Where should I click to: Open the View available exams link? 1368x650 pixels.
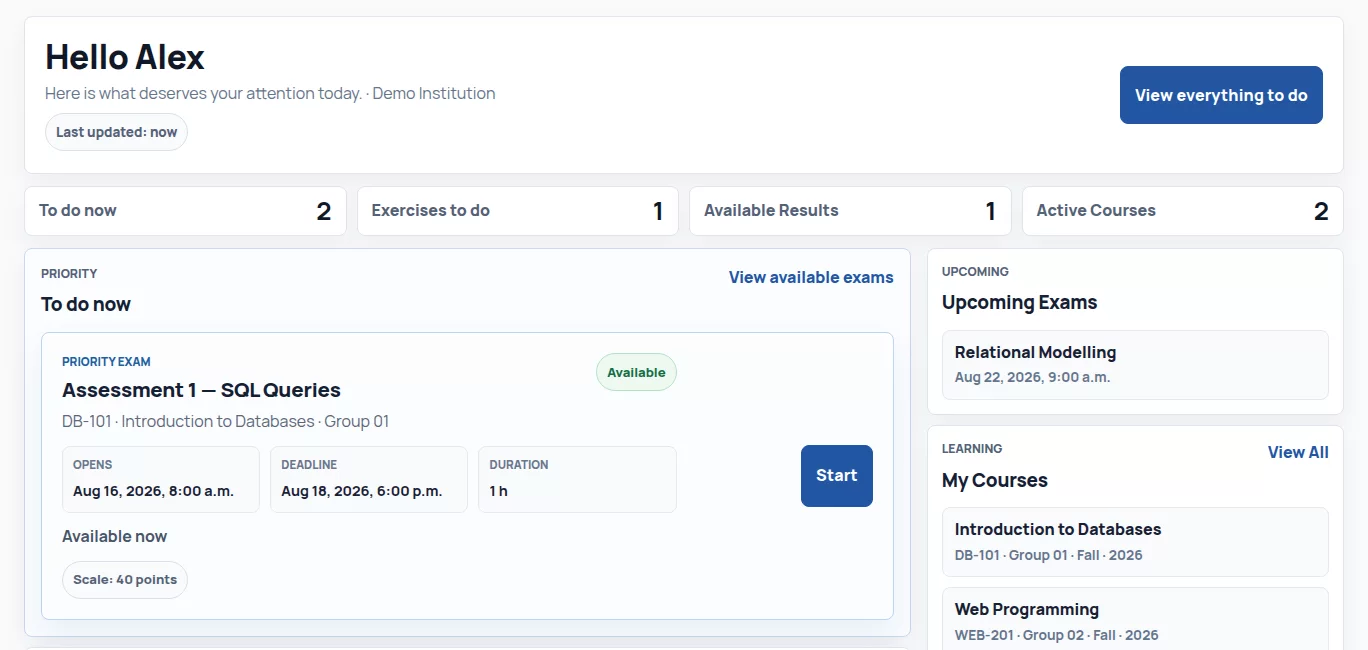pos(811,277)
